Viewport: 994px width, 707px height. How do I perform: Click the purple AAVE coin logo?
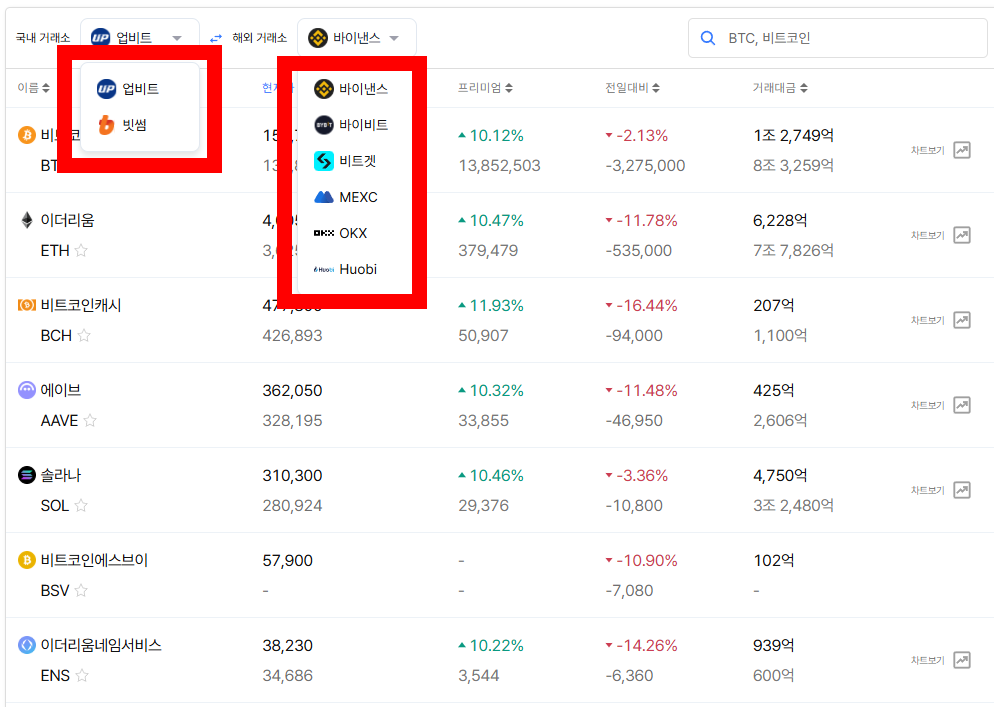pyautogui.click(x=27, y=390)
